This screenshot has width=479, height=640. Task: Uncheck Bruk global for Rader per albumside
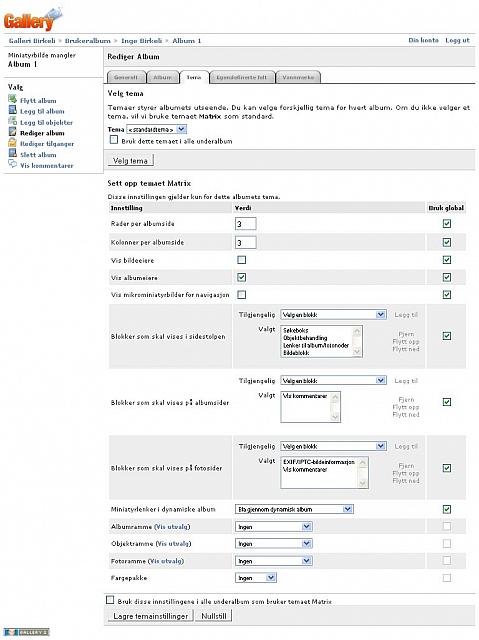(x=447, y=223)
